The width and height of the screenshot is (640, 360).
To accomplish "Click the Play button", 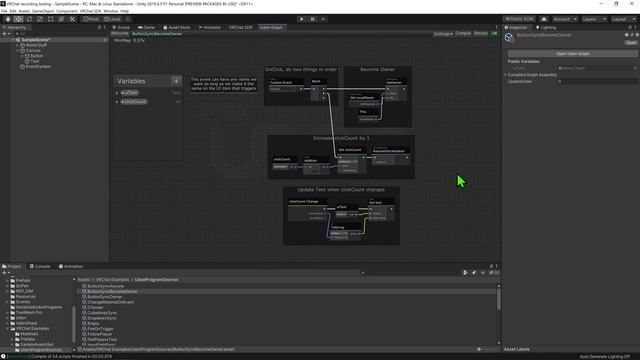I will (302, 19).
